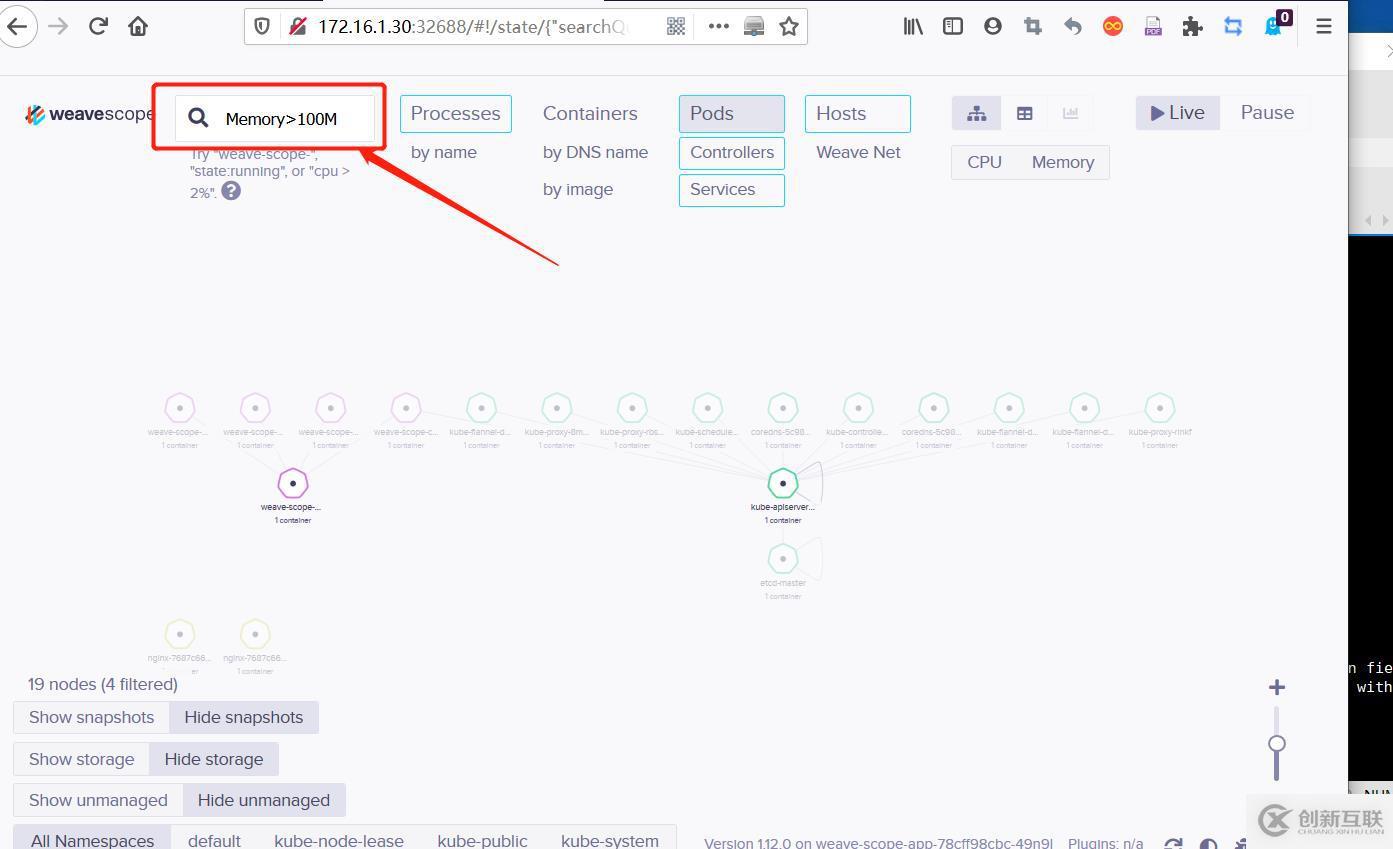Open the Containers topology

590,114
